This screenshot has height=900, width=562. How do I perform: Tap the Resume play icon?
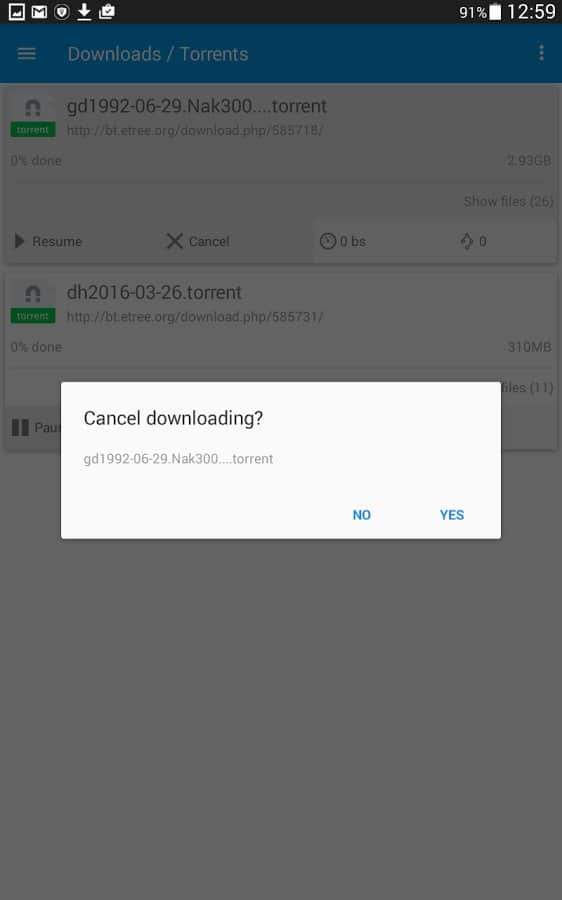(x=20, y=241)
